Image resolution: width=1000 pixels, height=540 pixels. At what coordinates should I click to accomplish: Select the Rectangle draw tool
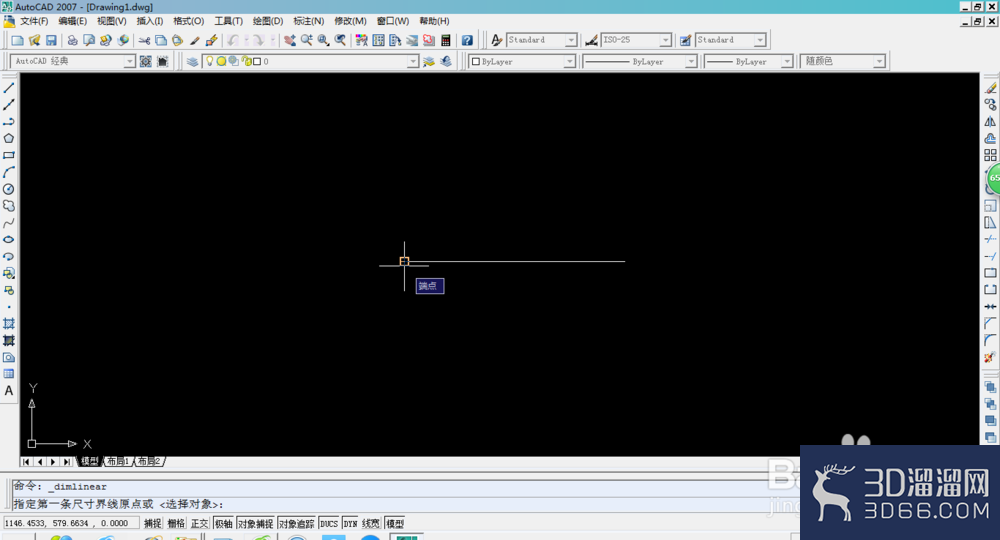[x=9, y=156]
